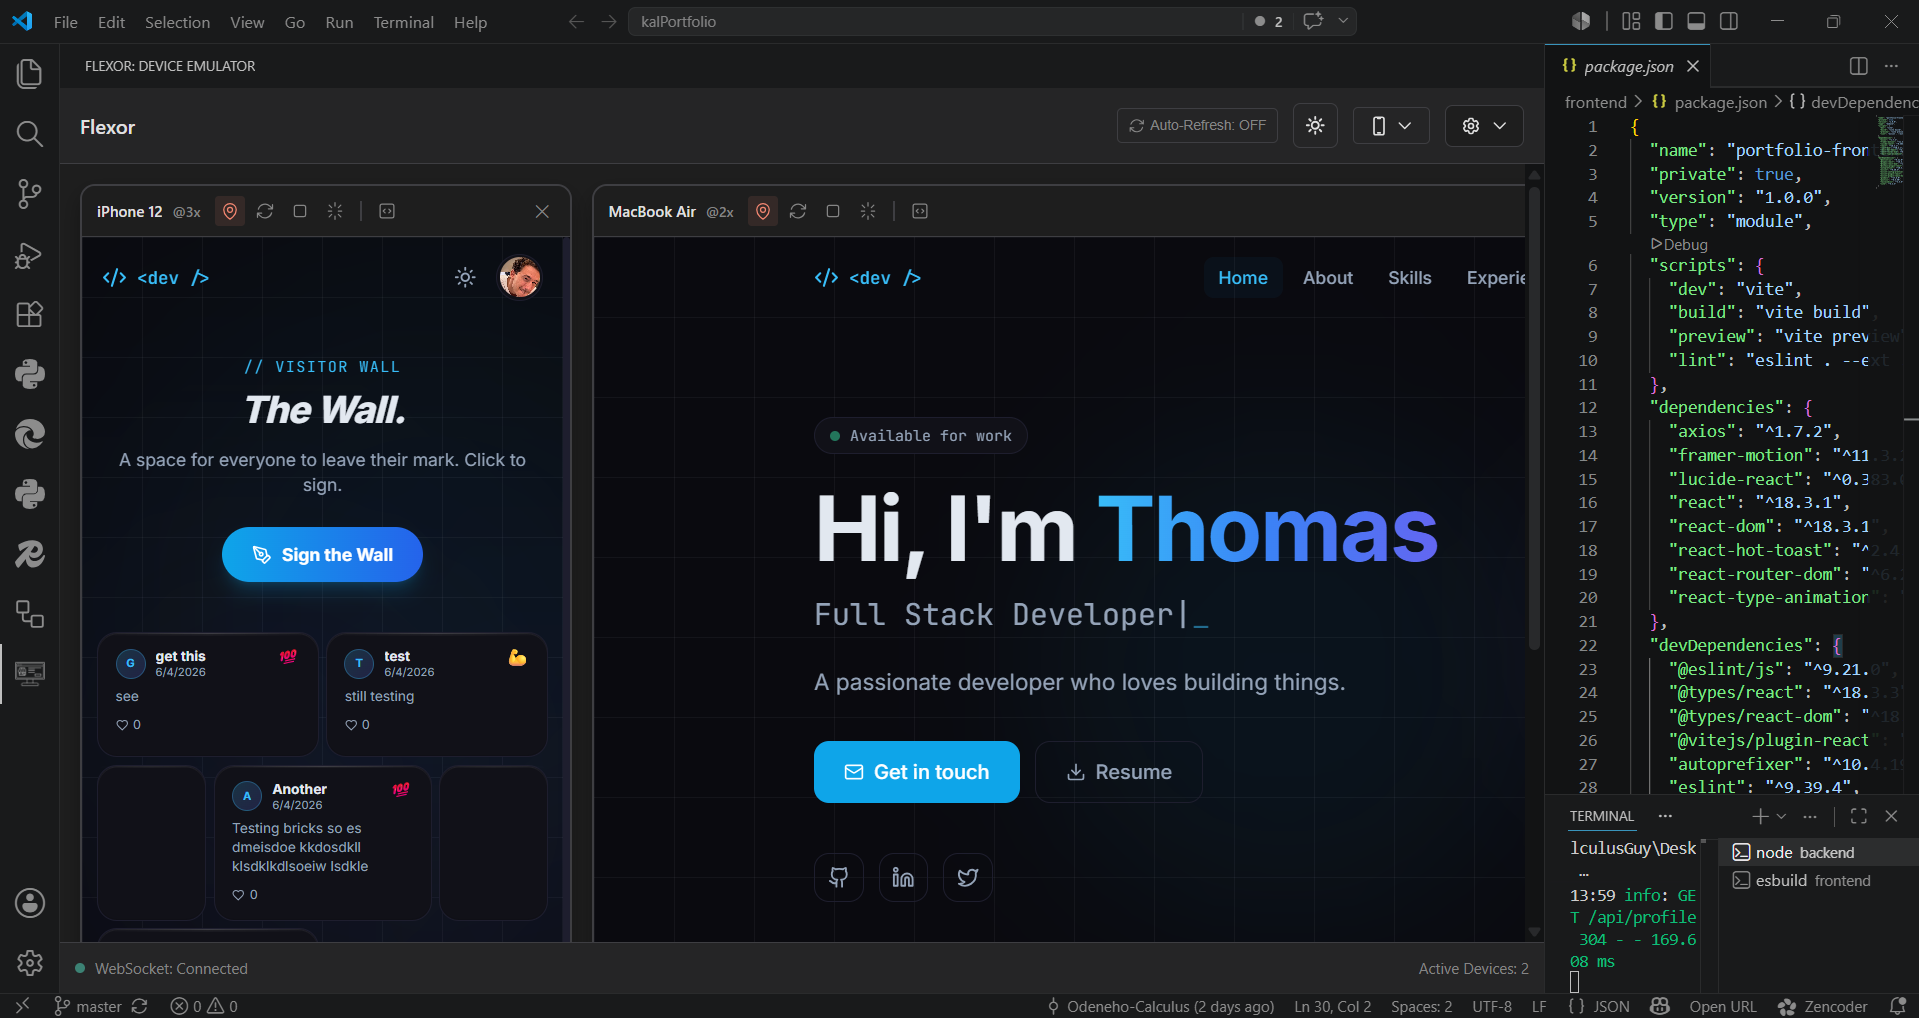The height and width of the screenshot is (1018, 1919).
Task: Open Source Control in the activity bar
Action: click(x=30, y=194)
